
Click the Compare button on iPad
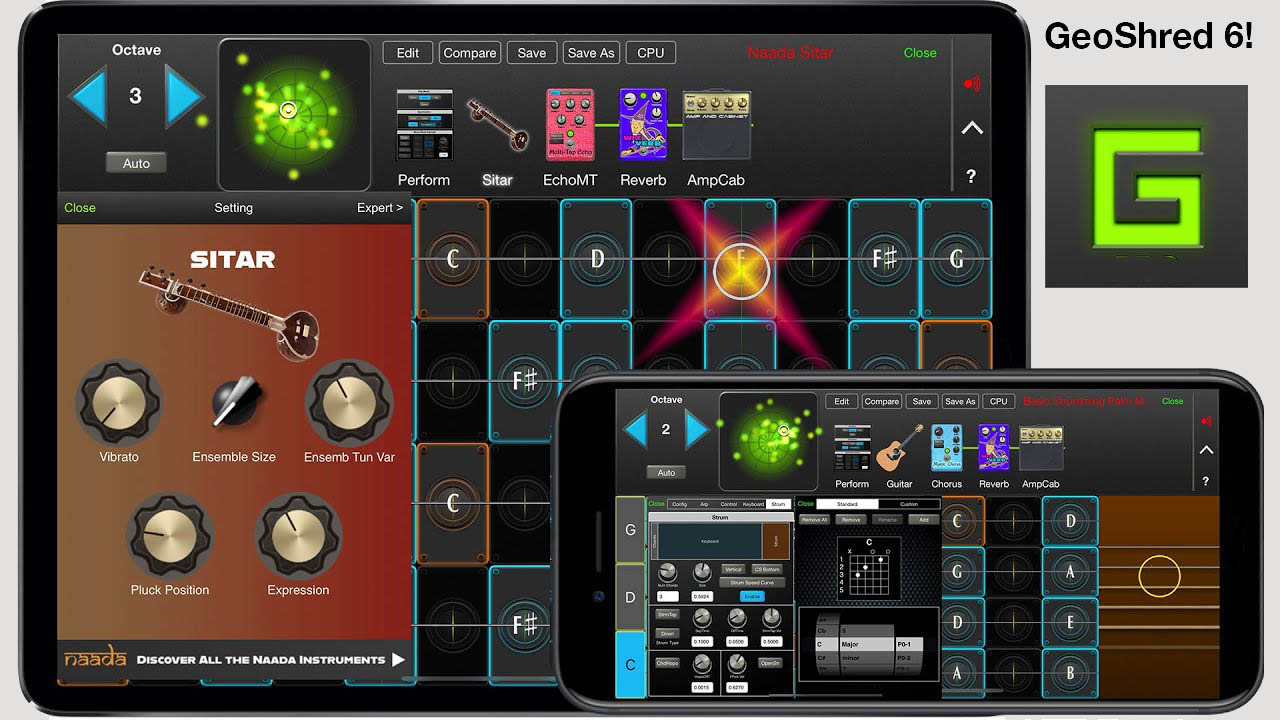pyautogui.click(x=470, y=53)
